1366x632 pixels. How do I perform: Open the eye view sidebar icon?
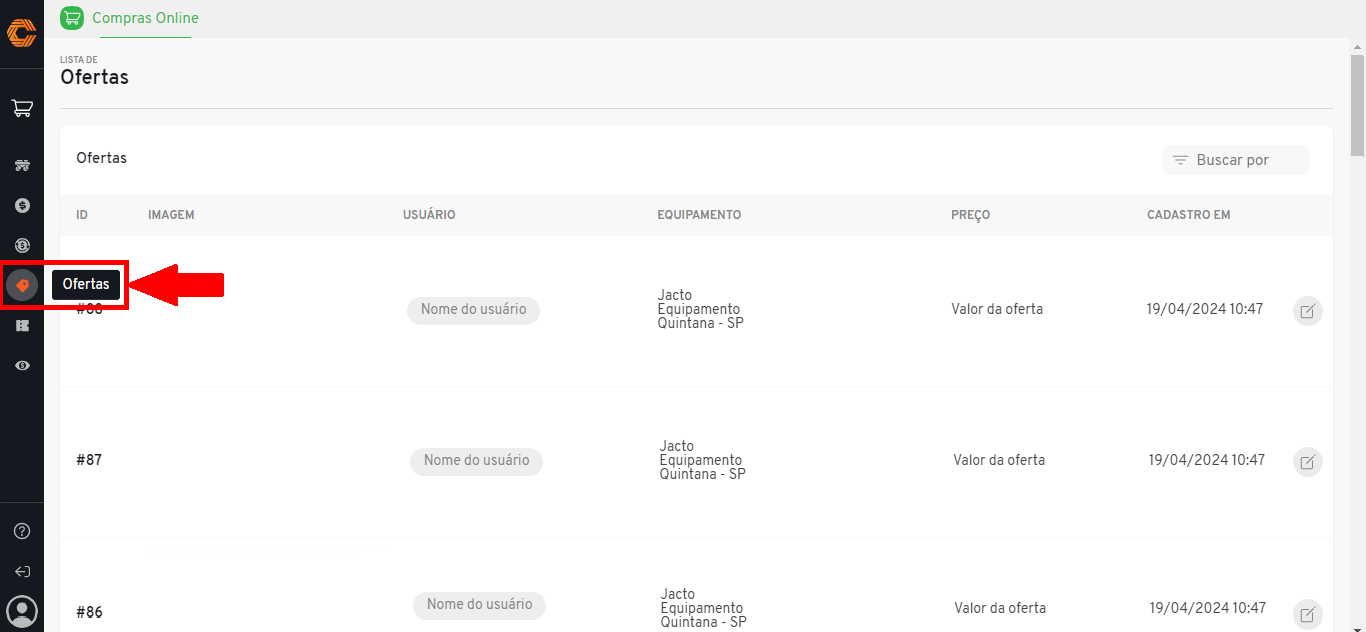[22, 366]
